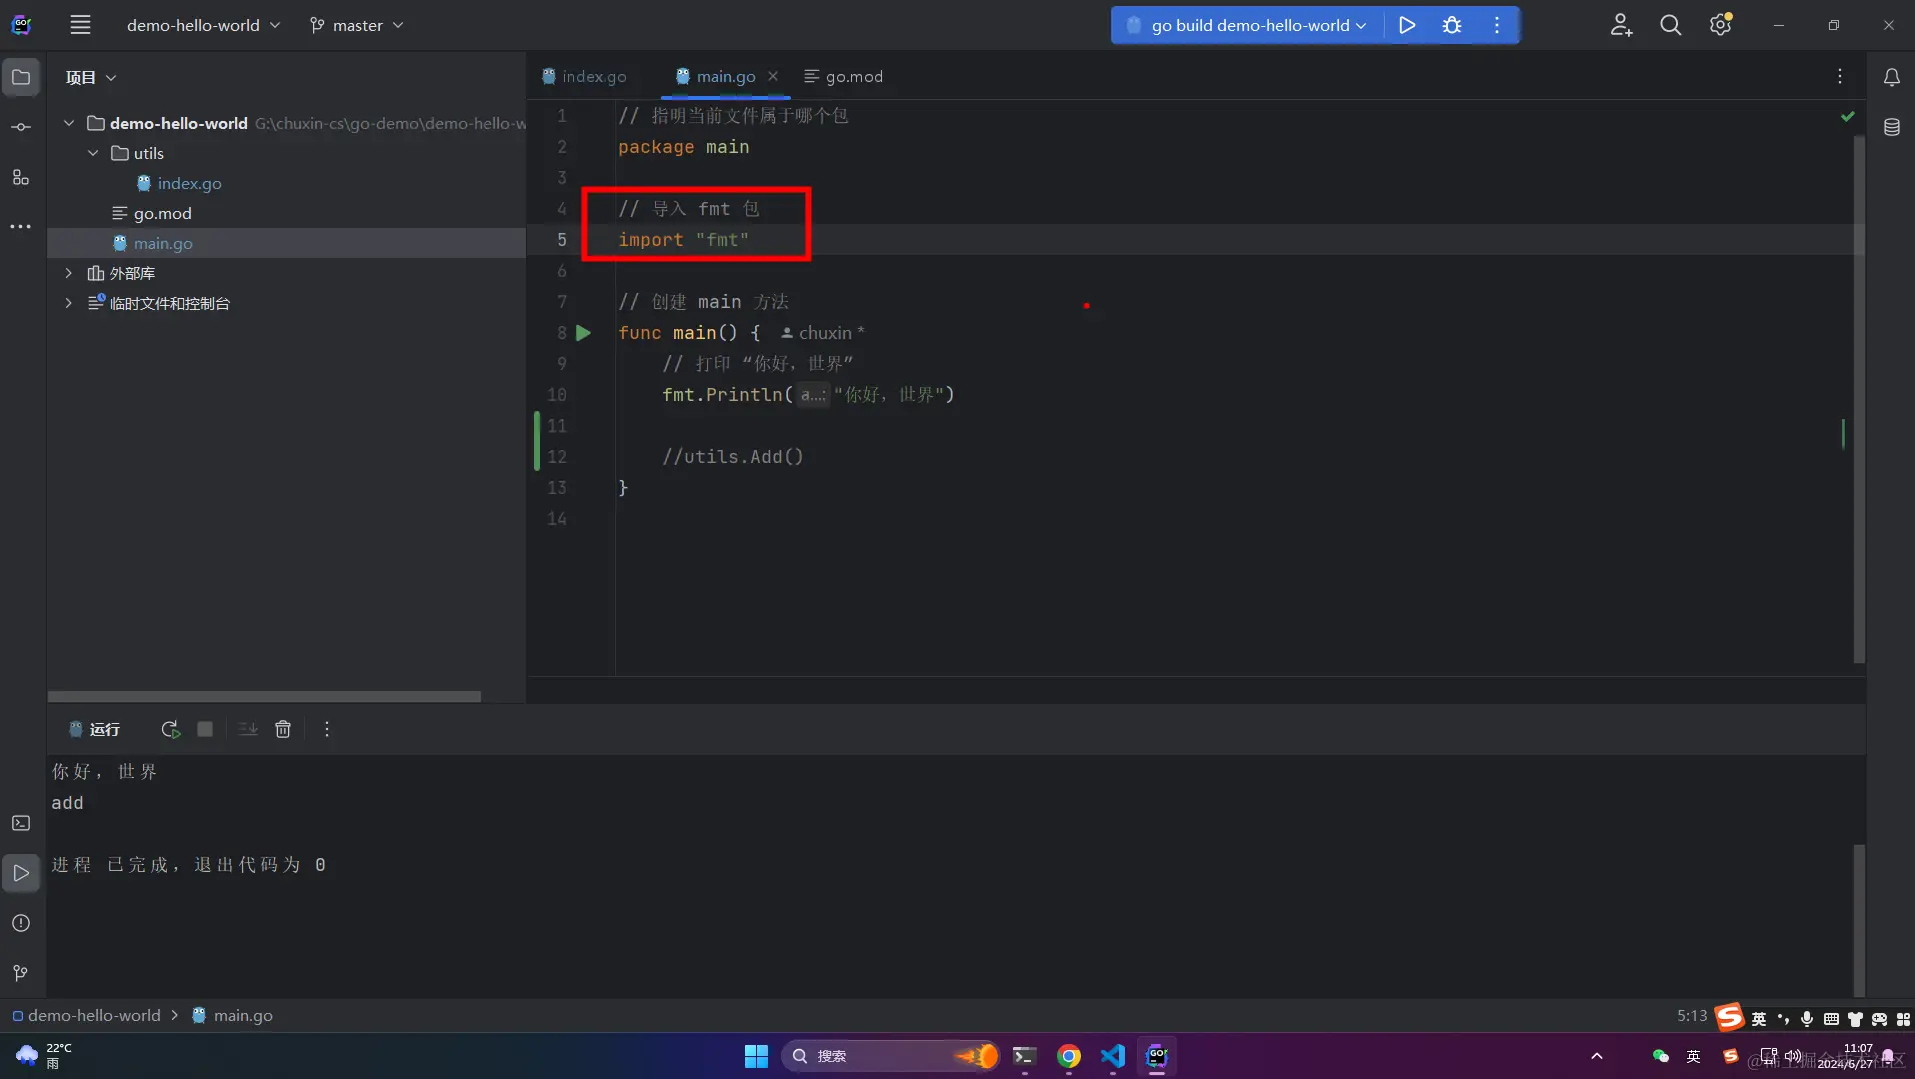Click the run output vertical scrollbar
Image resolution: width=1915 pixels, height=1079 pixels.
[1859, 920]
